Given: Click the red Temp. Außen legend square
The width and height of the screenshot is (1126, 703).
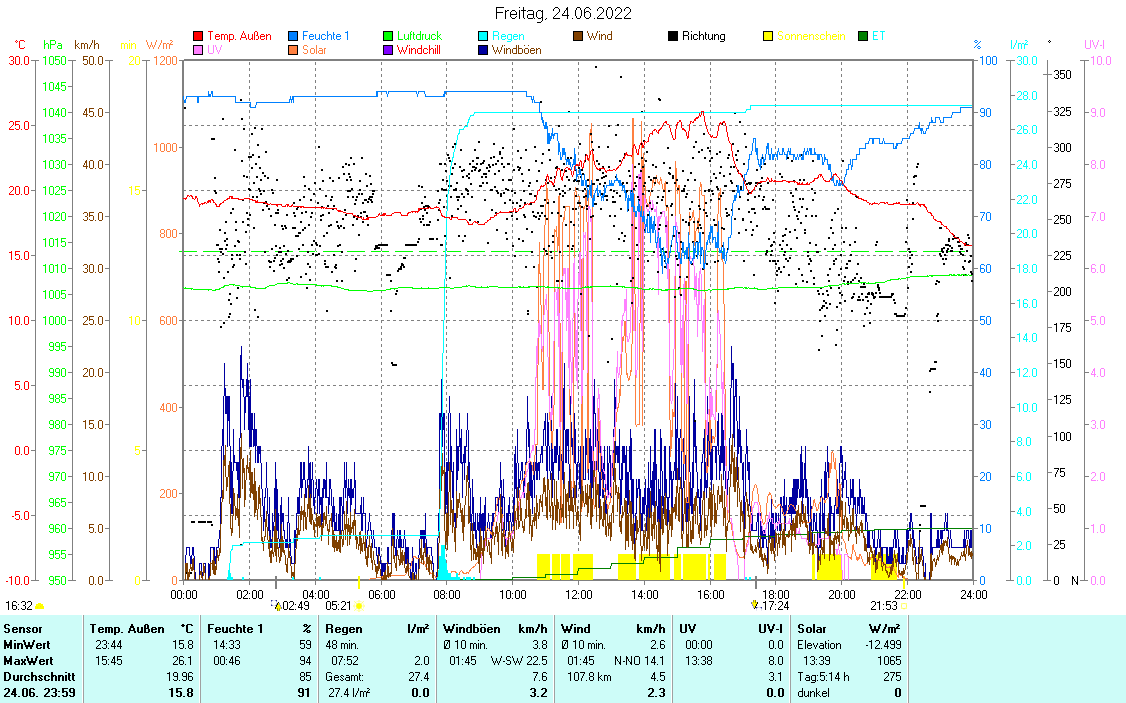Looking at the screenshot, I should click(198, 36).
